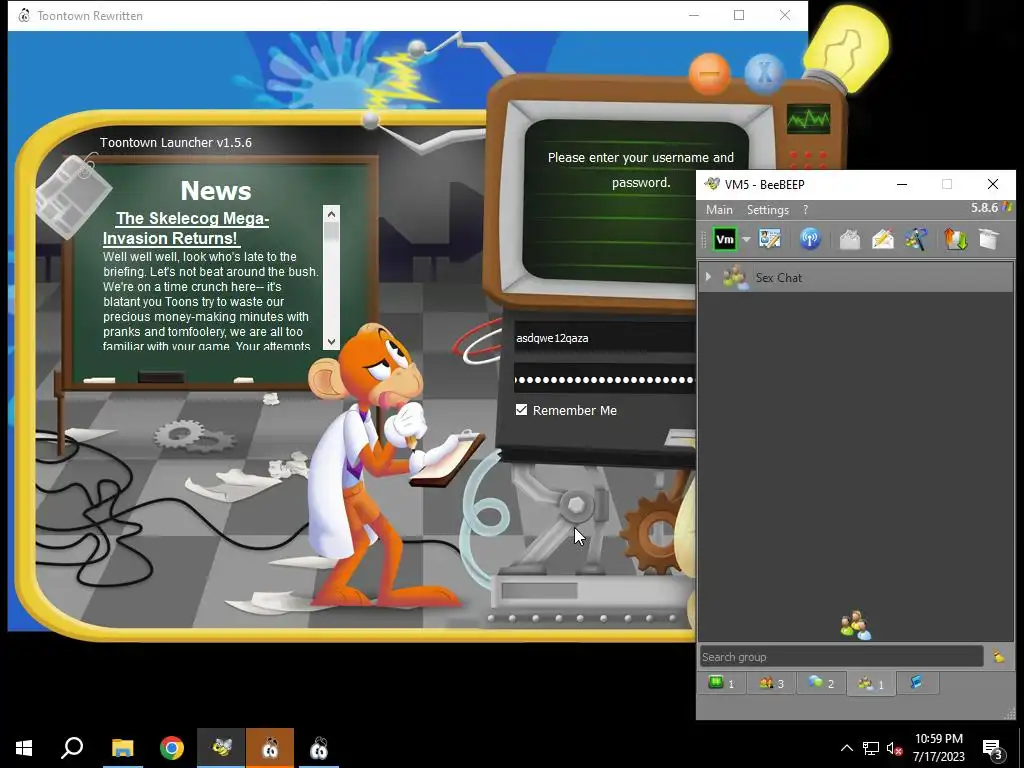
Task: Switch to the orange people tab showing 3
Action: 771,683
